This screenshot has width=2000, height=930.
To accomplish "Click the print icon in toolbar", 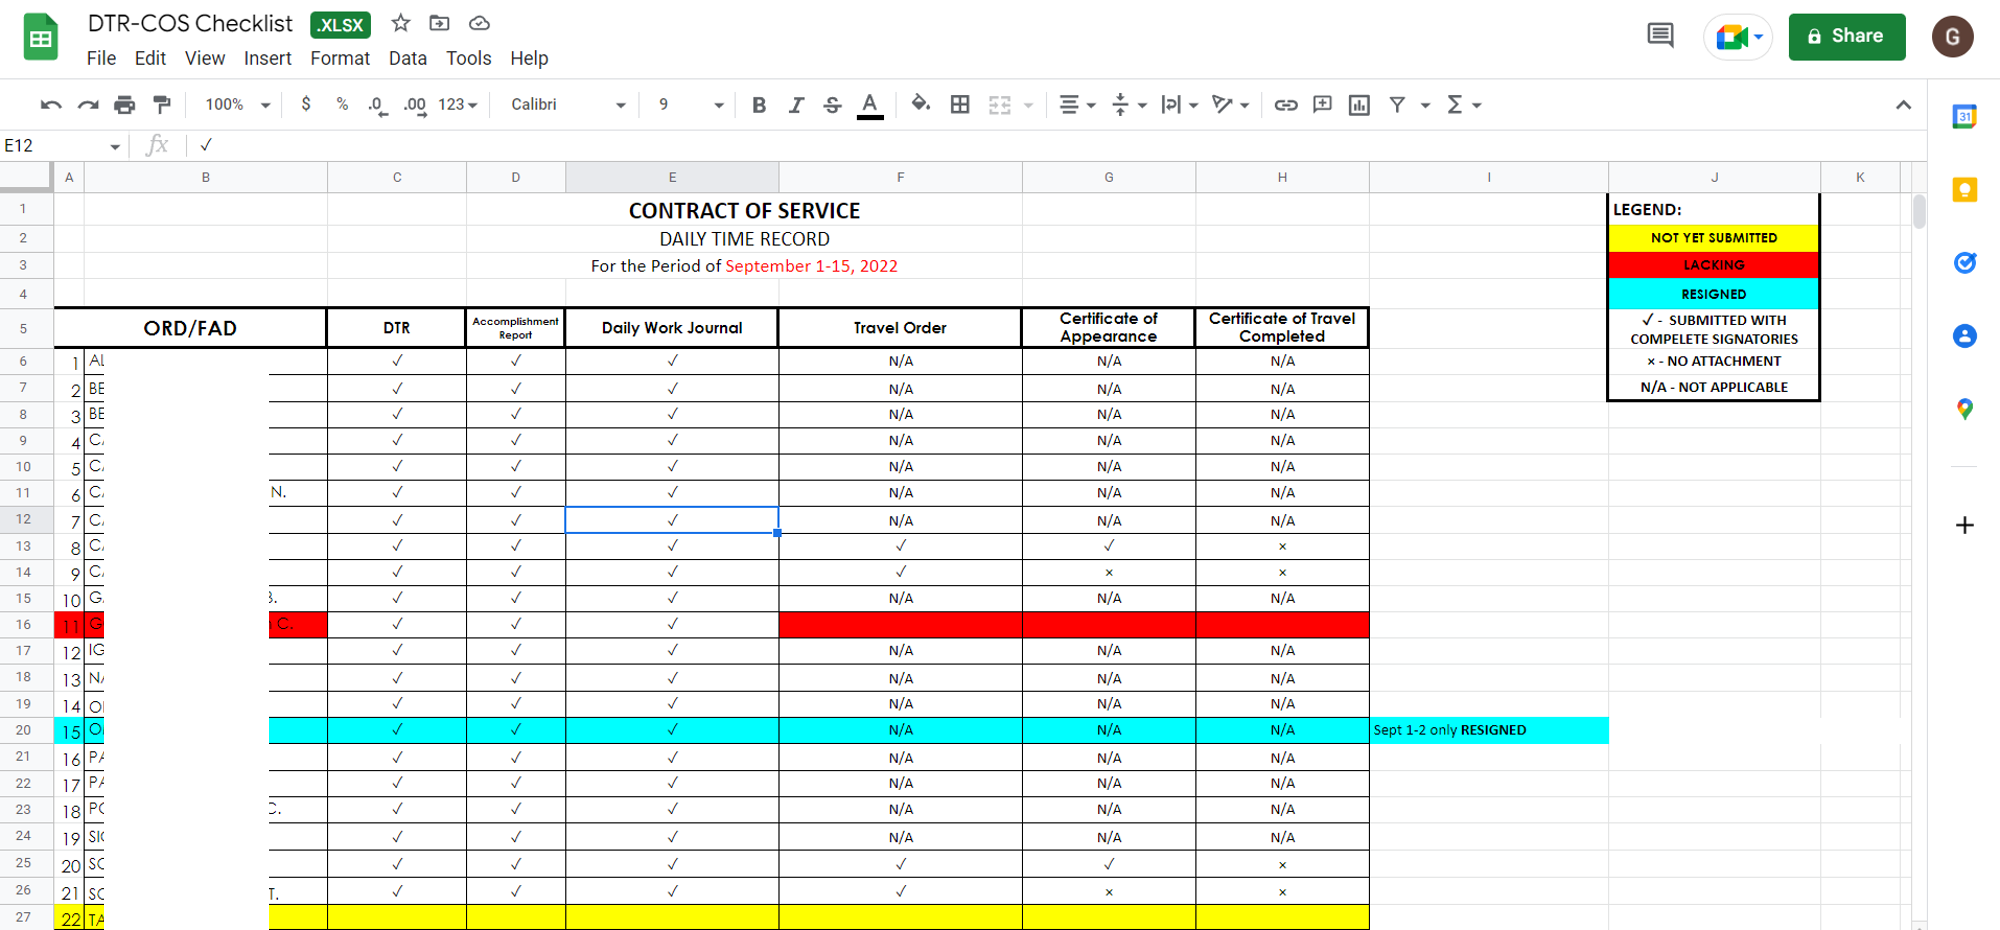I will [124, 104].
